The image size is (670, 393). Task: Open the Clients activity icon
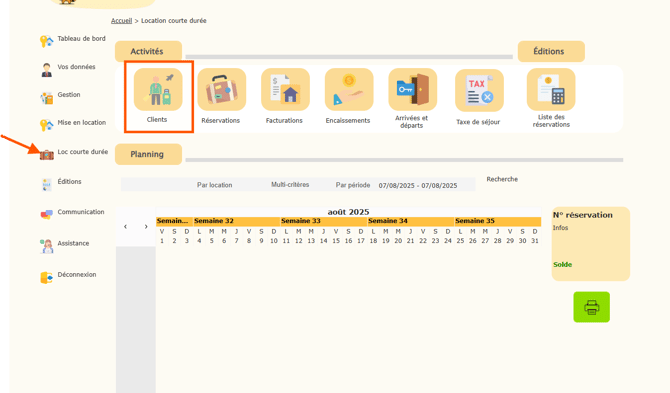(158, 89)
